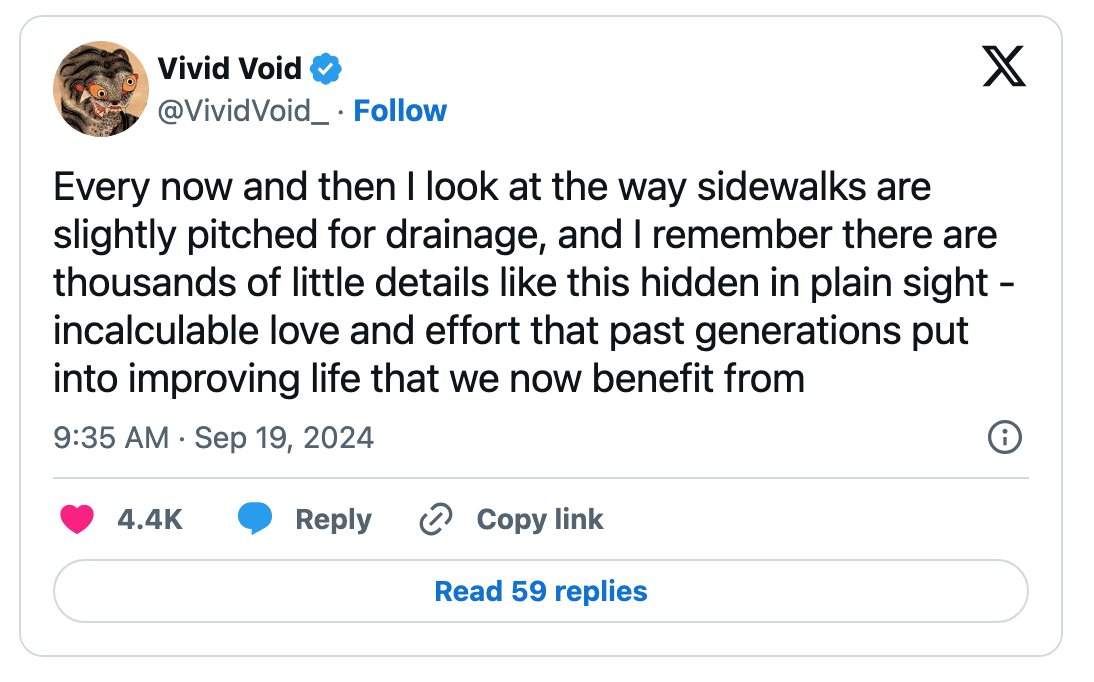Open the Vivid Void display name

[230, 68]
